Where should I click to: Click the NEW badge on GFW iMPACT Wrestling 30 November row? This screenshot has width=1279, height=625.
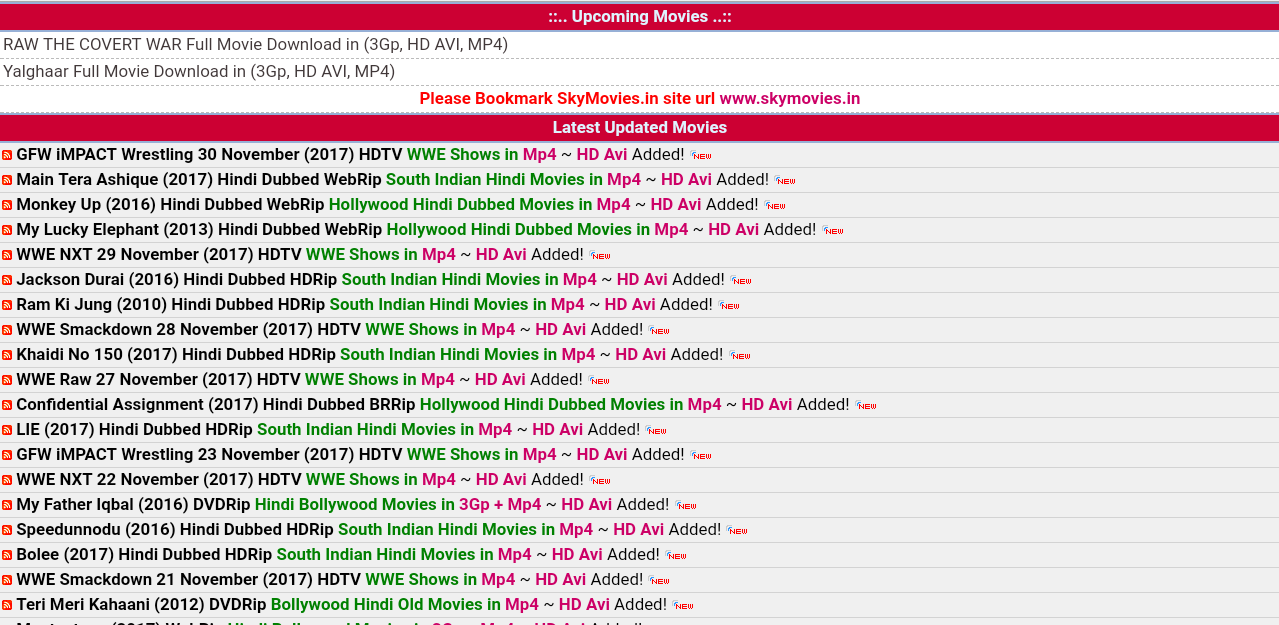pos(701,156)
